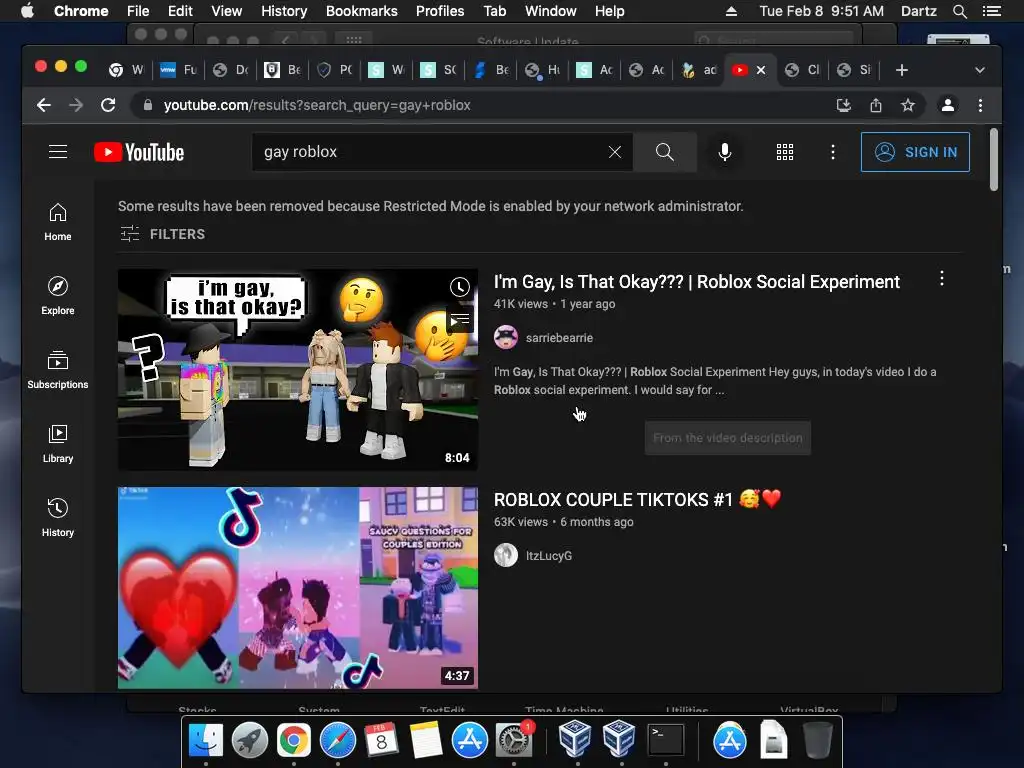Screen dimensions: 1024x768
Task: Open the Bookmarks menu in menu bar
Action: coord(362,11)
